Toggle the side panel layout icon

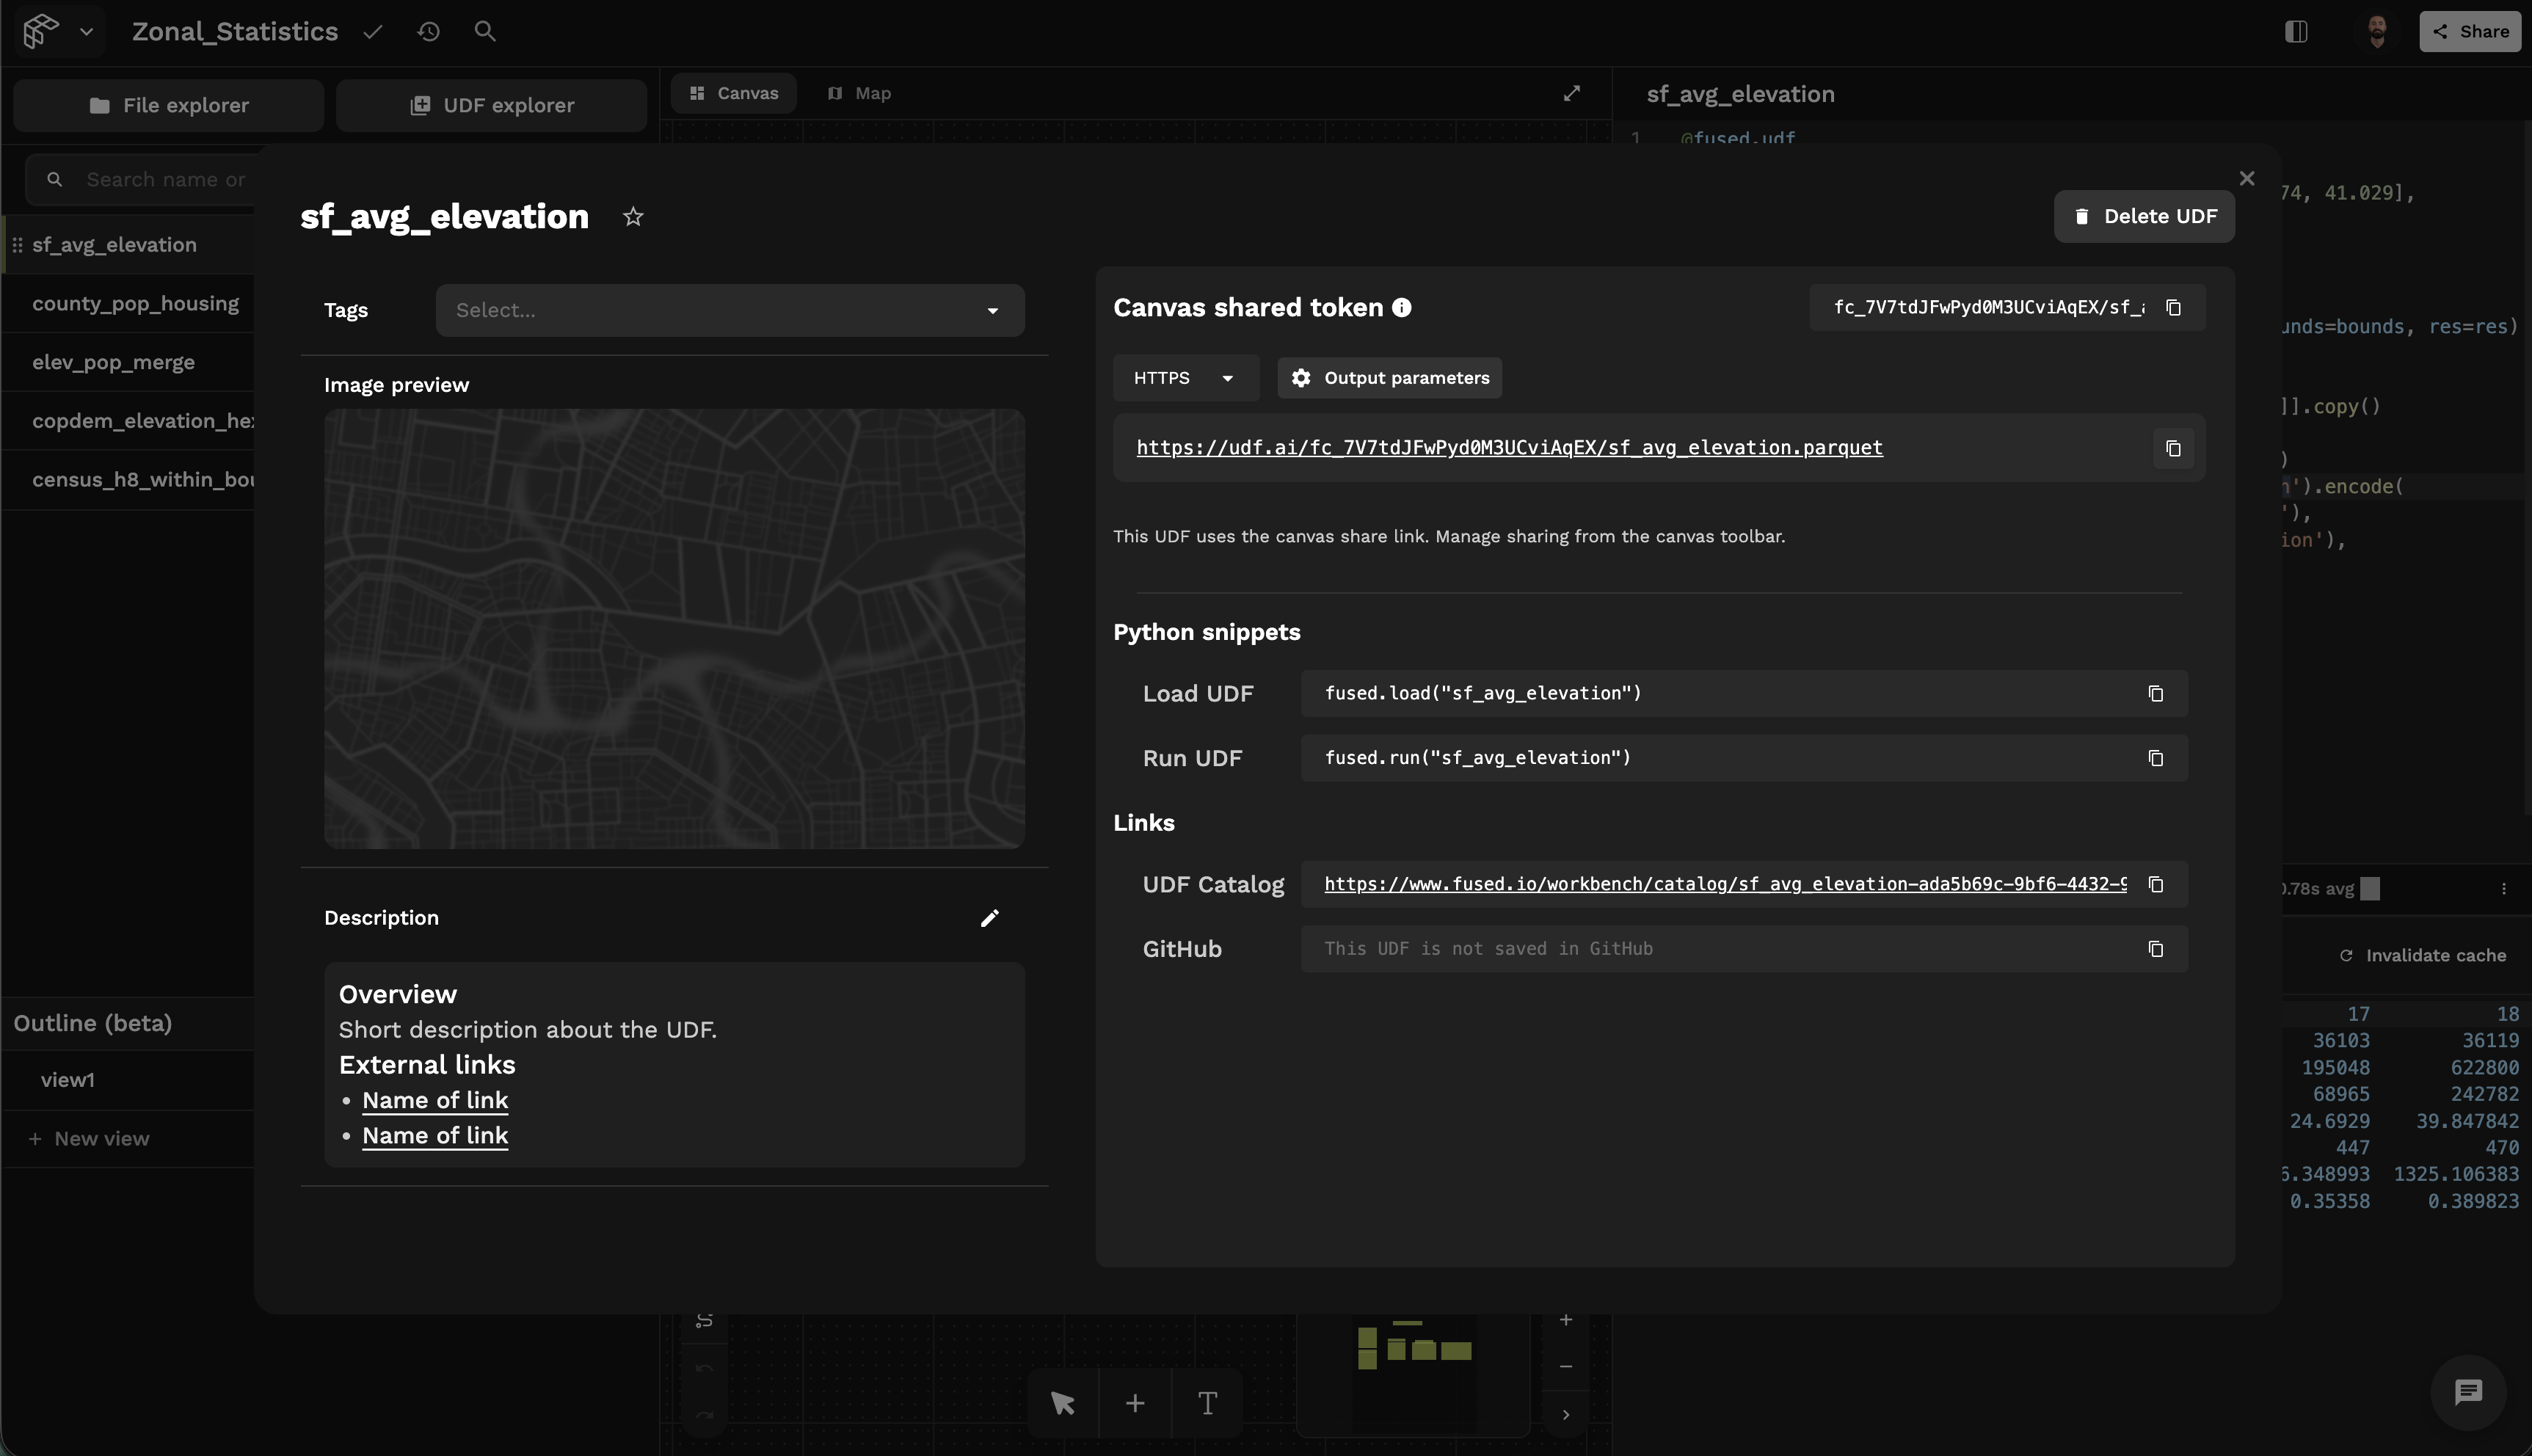click(x=2296, y=32)
